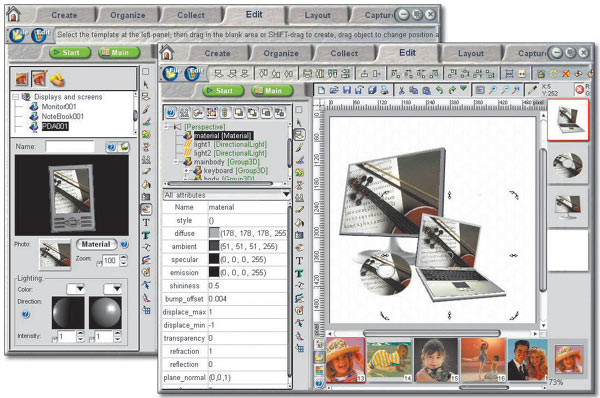Click the Paste icon in the toolbar
The width and height of the screenshot is (600, 398).
[x=426, y=90]
